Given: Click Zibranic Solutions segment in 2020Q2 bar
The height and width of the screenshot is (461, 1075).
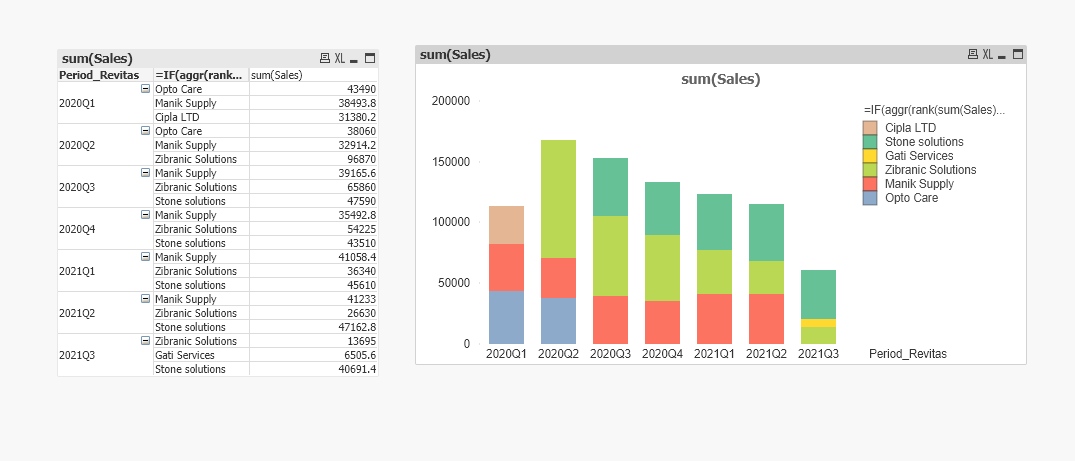Looking at the screenshot, I should click(559, 199).
